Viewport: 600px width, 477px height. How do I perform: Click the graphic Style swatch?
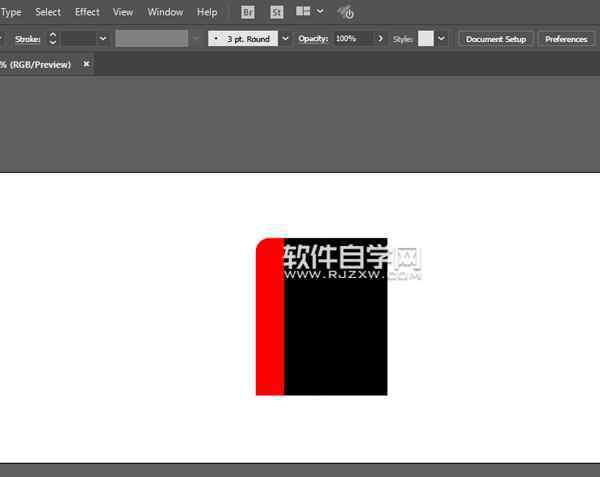click(x=426, y=39)
